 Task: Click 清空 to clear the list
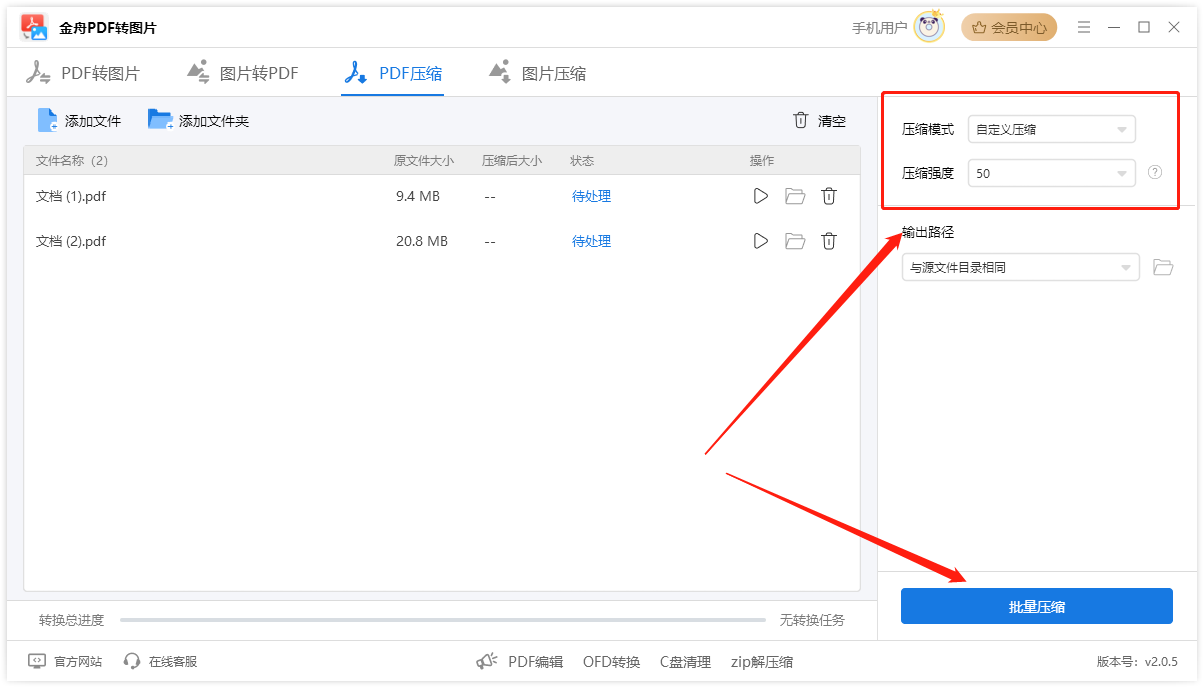coord(819,120)
